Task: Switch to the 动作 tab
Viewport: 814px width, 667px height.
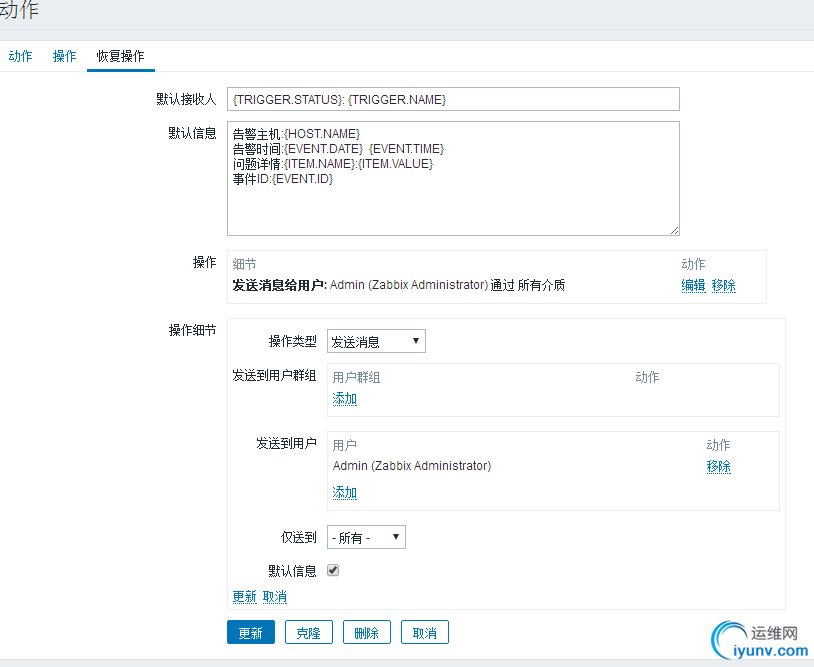Action: [x=20, y=56]
